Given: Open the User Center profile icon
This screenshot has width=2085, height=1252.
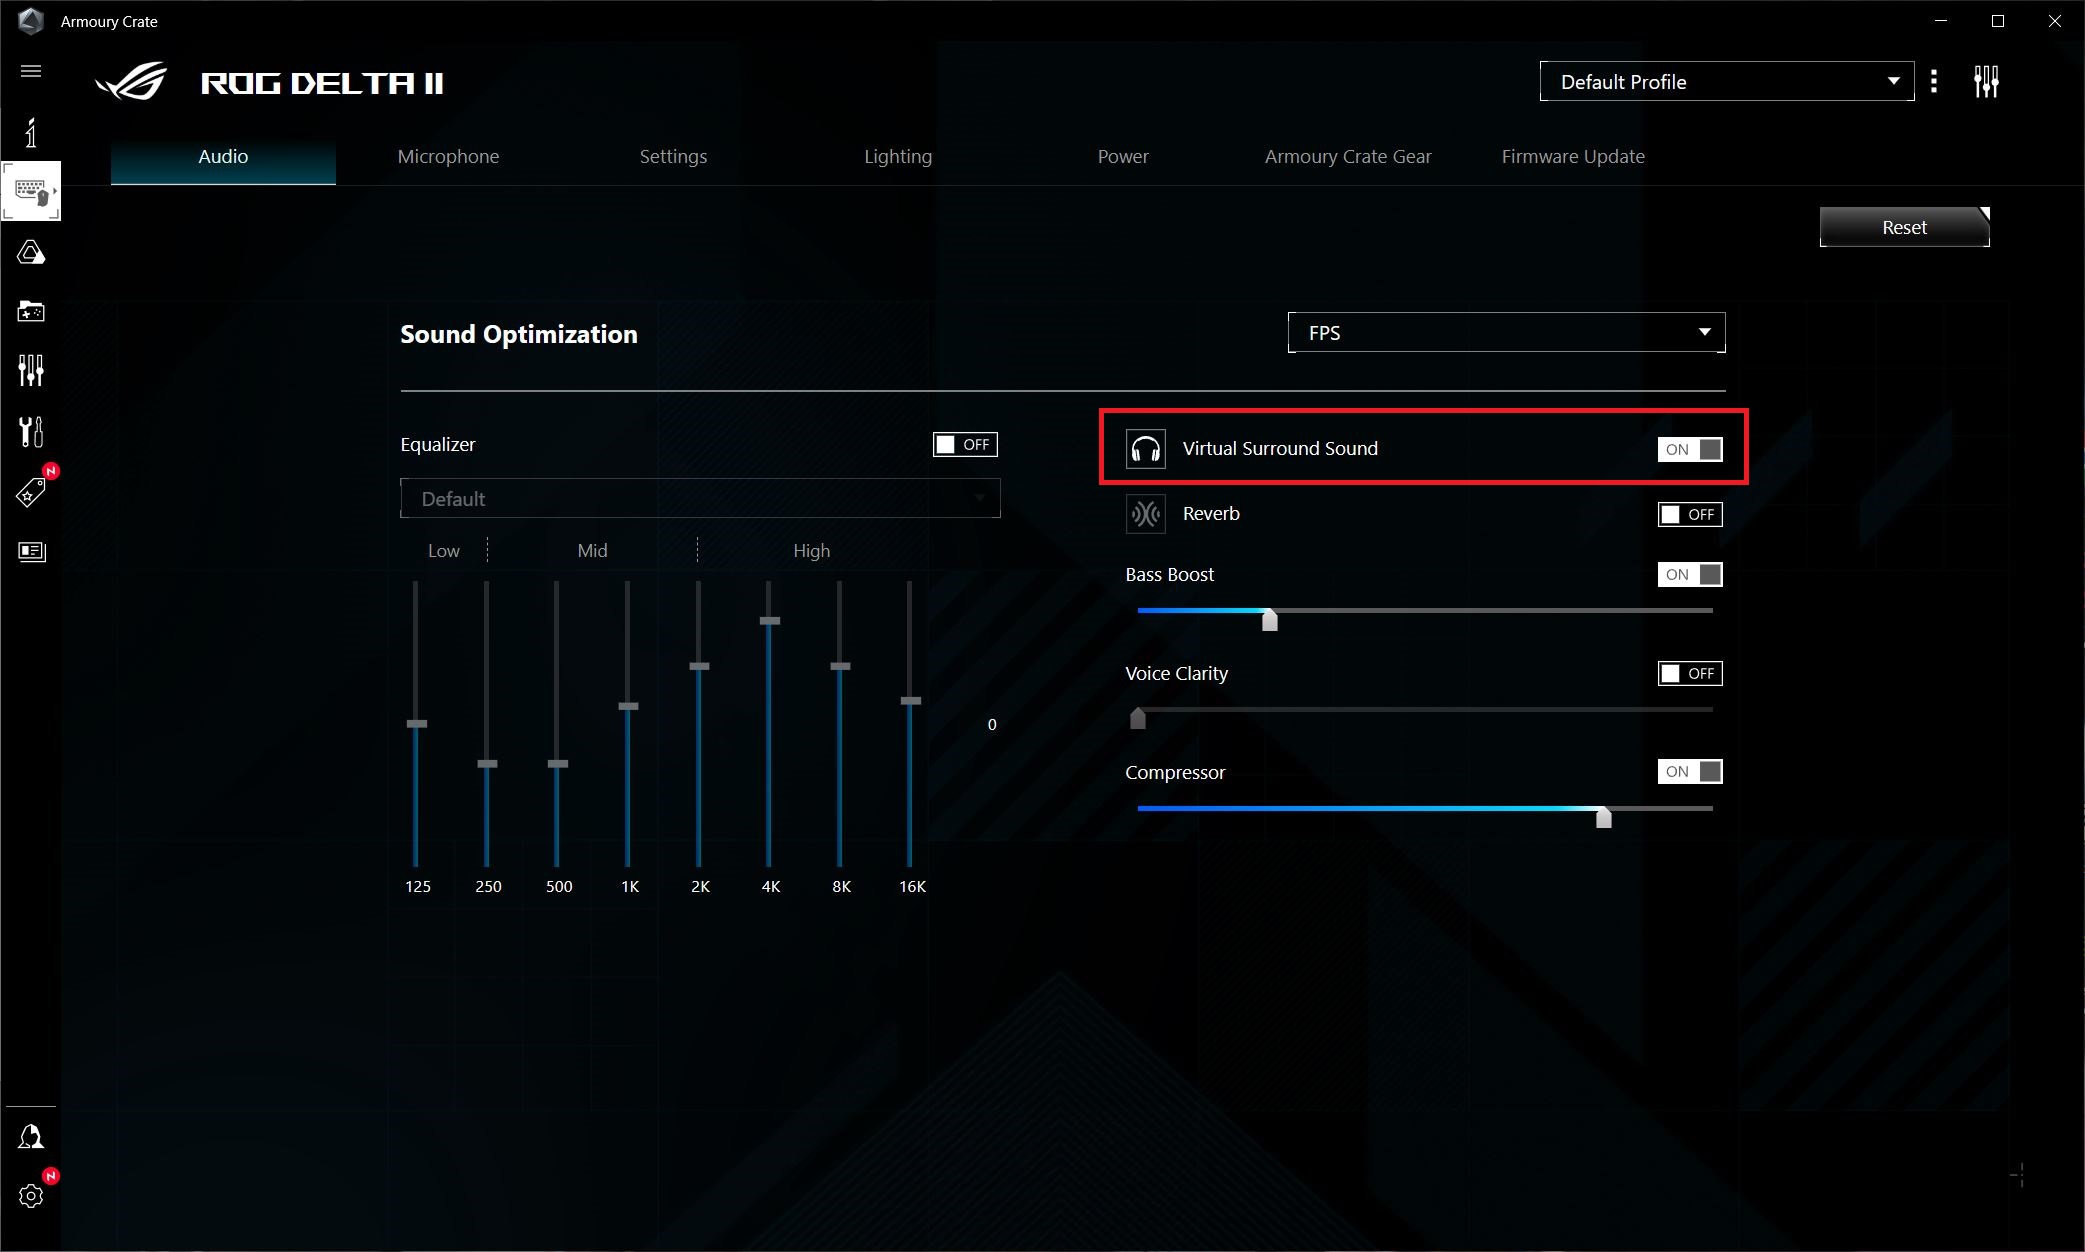Looking at the screenshot, I should [x=31, y=1136].
